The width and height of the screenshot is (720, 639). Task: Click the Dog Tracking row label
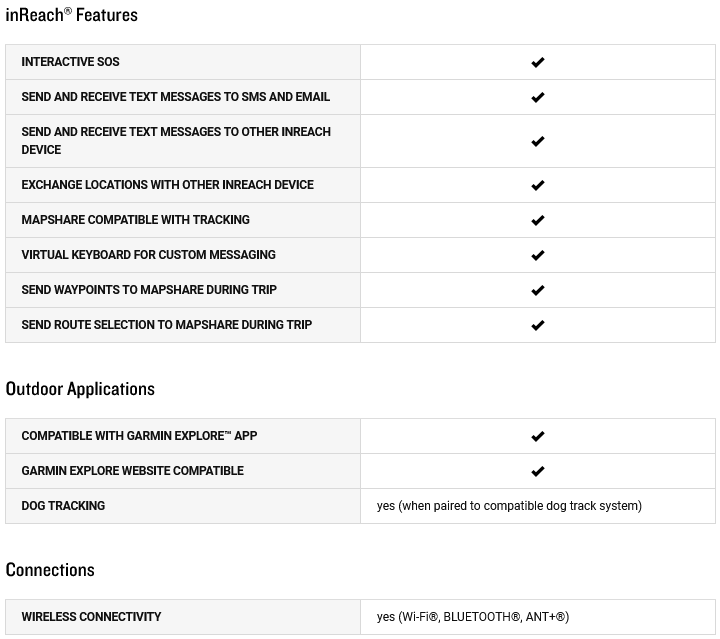[63, 506]
